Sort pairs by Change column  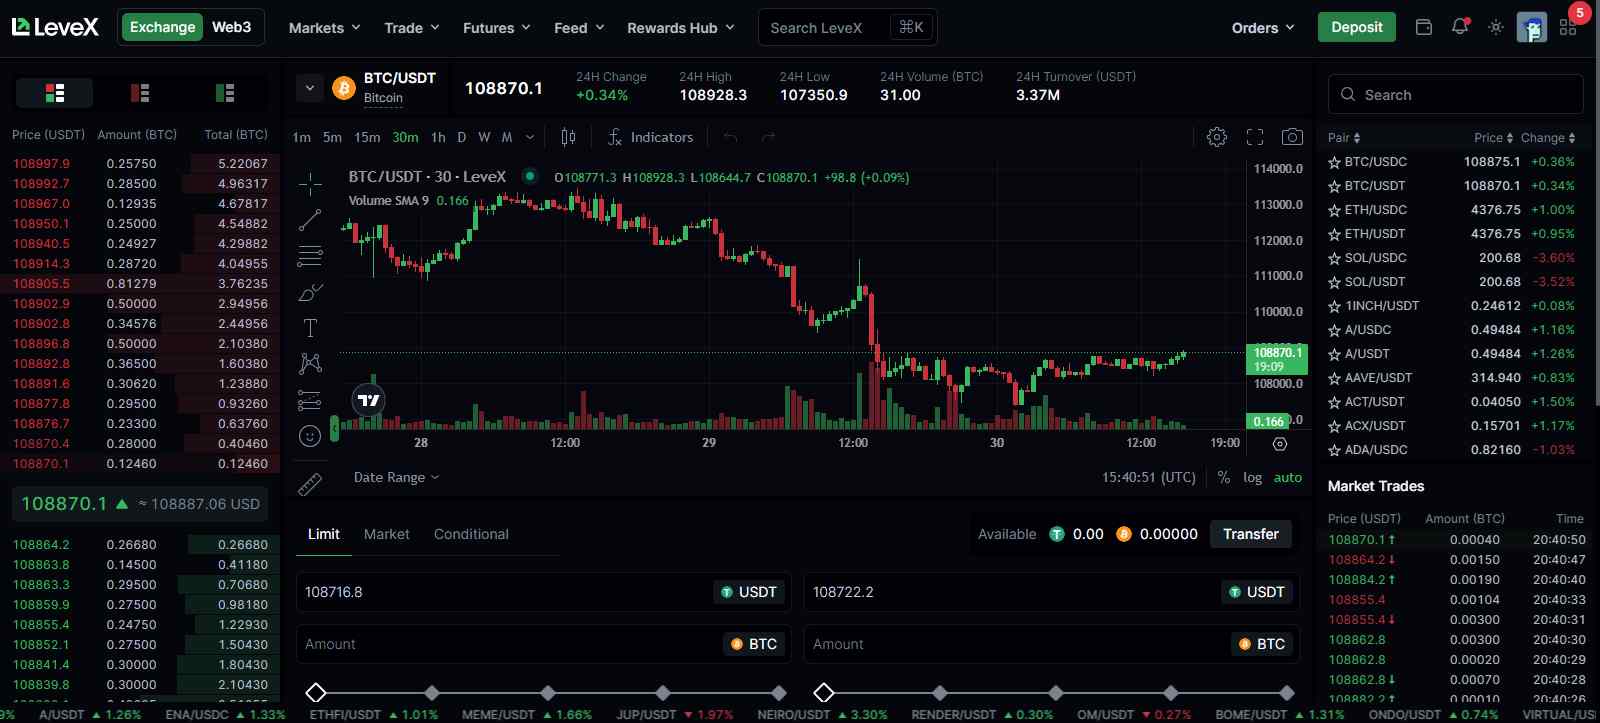[1548, 138]
